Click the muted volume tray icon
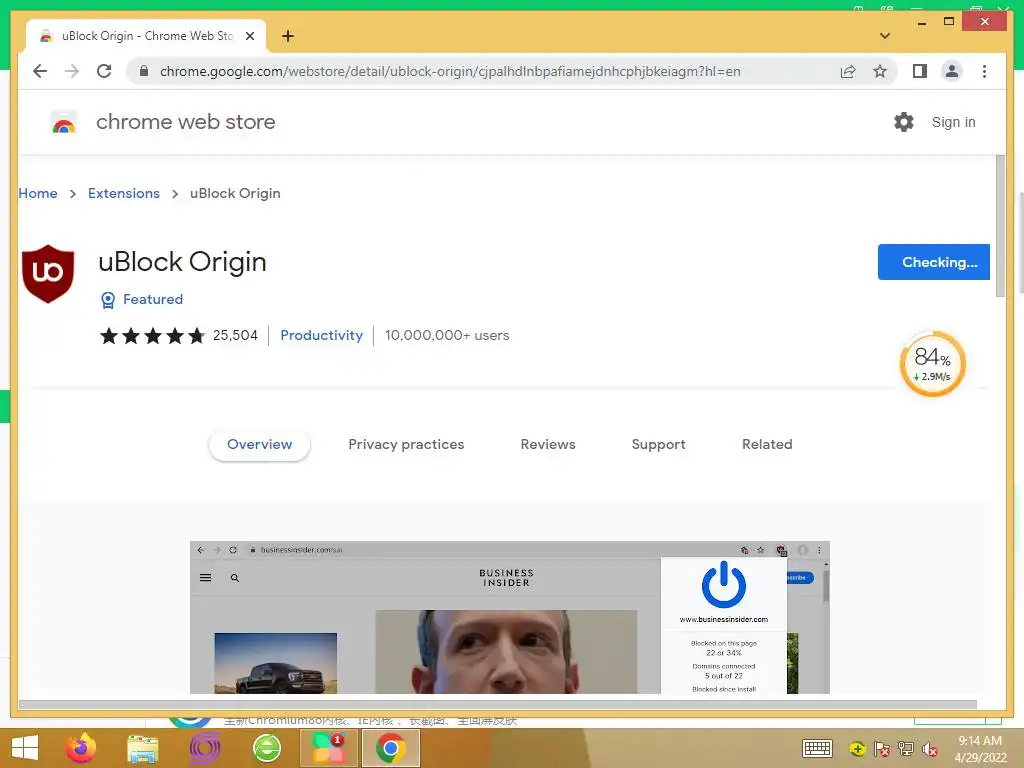The width and height of the screenshot is (1024, 768). 930,749
